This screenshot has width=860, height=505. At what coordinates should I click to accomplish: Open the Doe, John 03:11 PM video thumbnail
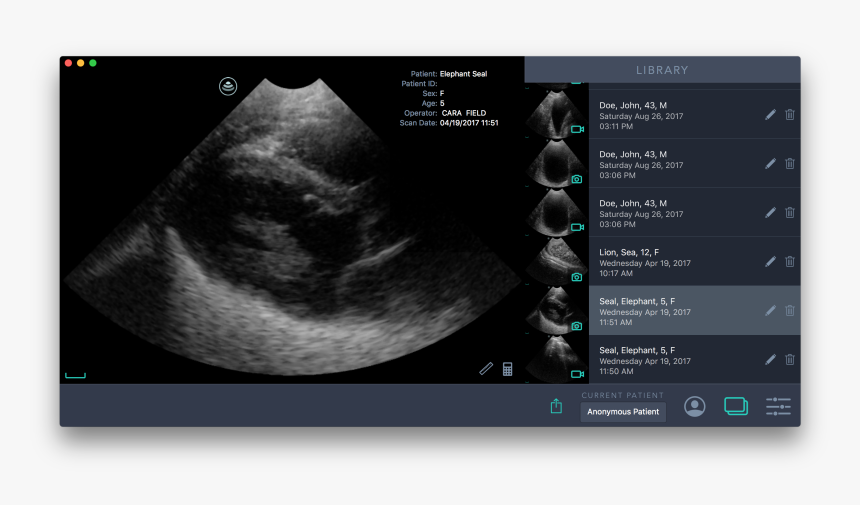point(556,114)
